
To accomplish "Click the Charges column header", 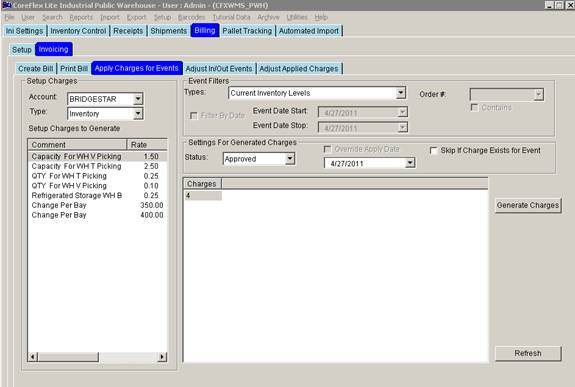I will pos(202,184).
